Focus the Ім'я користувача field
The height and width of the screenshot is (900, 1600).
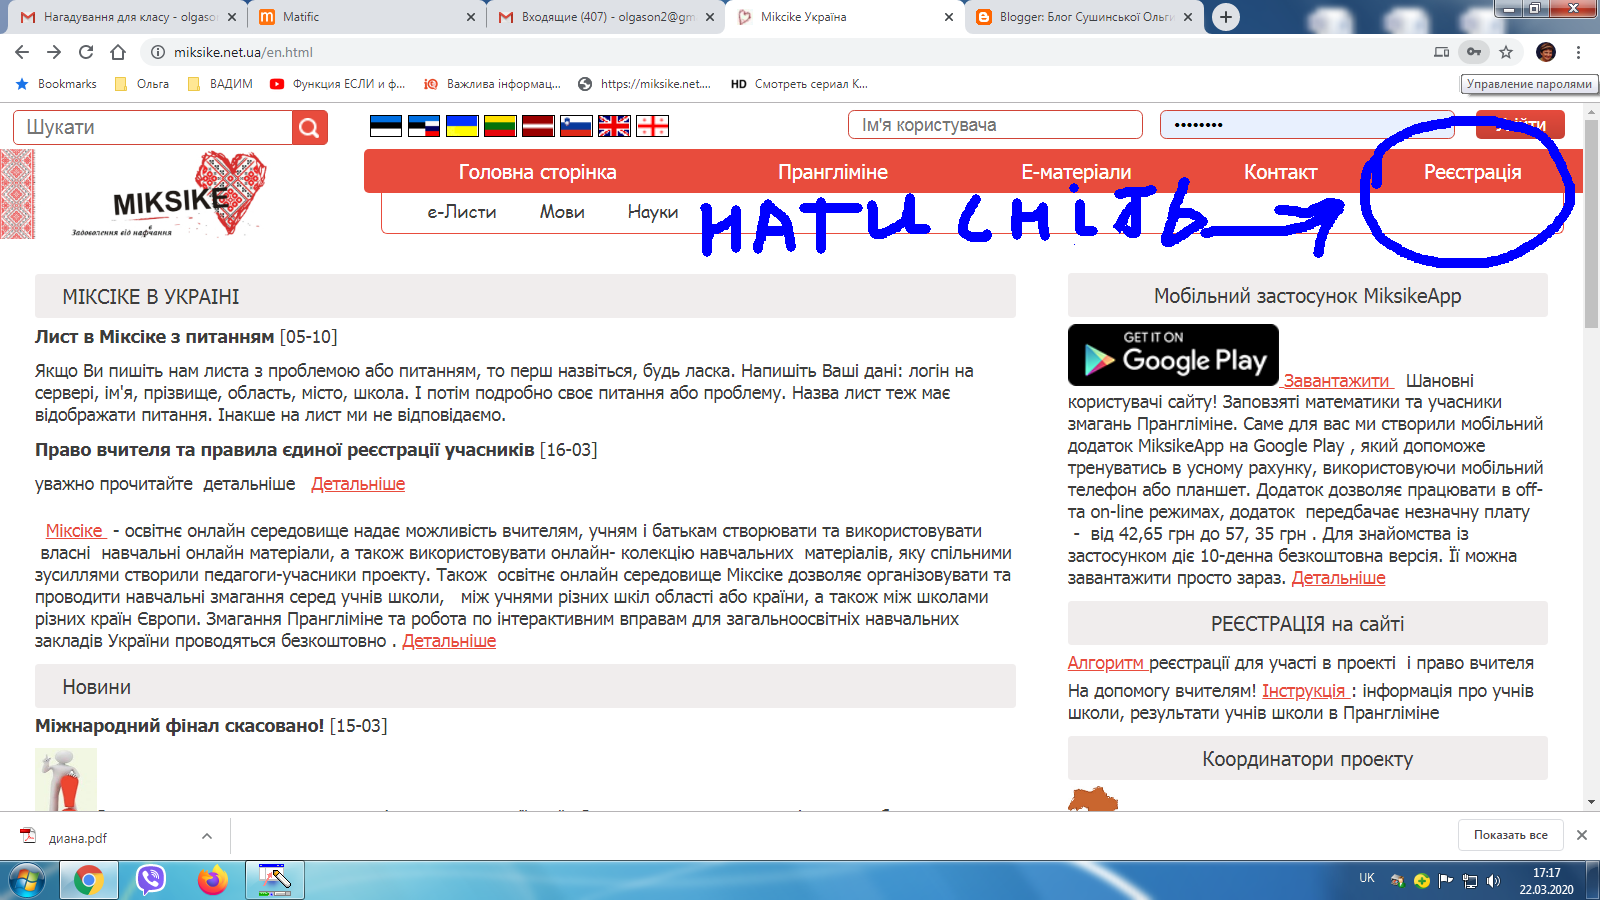995,125
